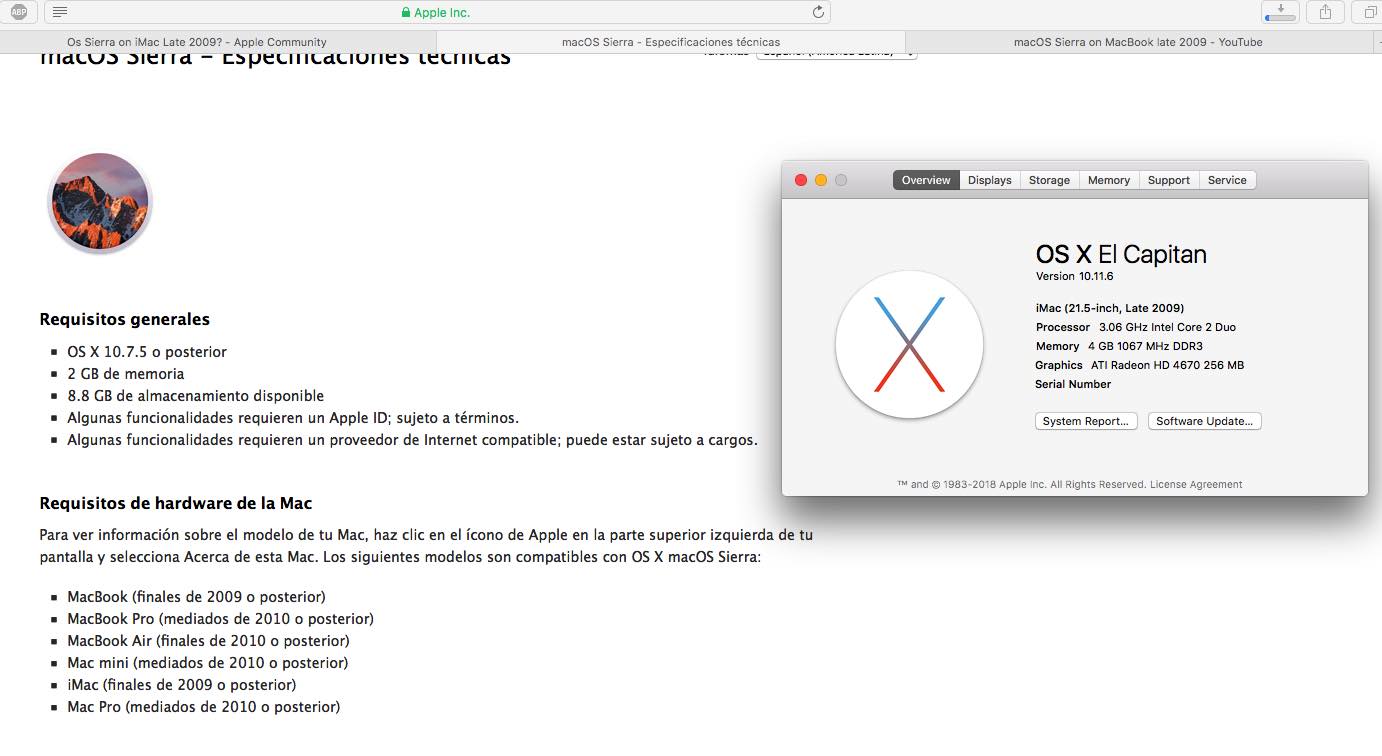Open the License Agreement link

(x=1196, y=484)
